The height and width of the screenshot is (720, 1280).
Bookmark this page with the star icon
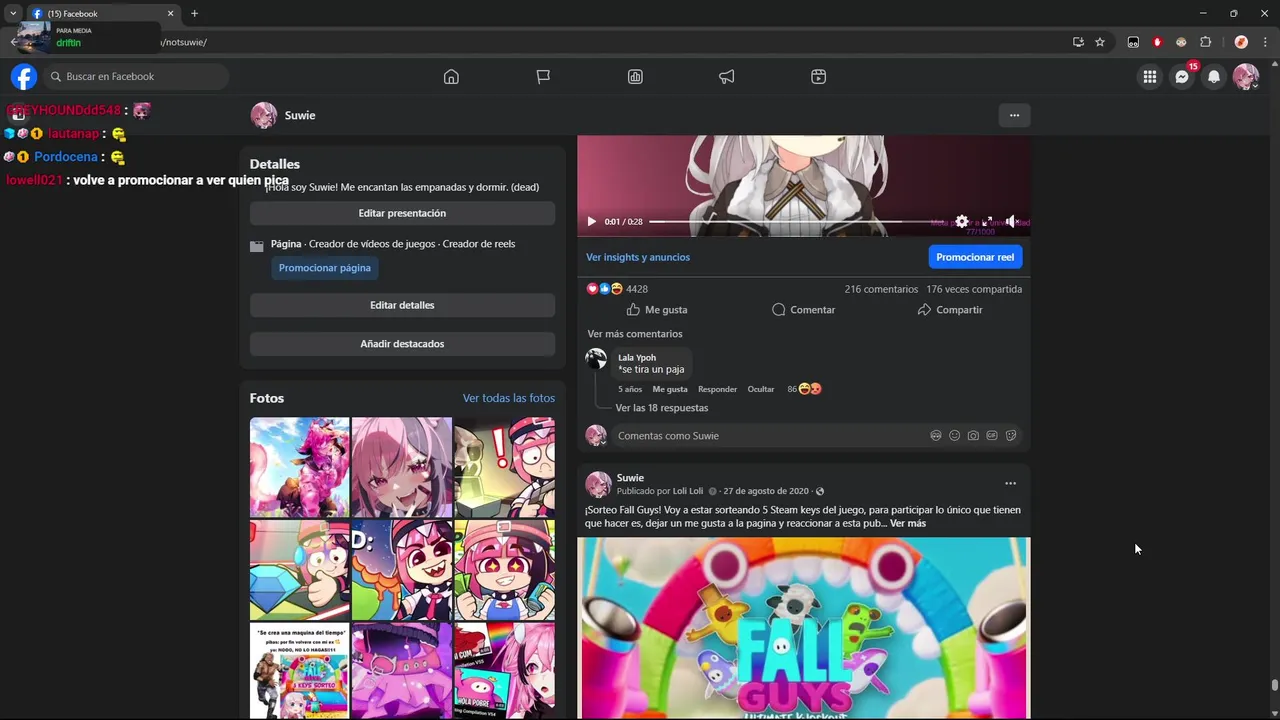tap(1100, 42)
